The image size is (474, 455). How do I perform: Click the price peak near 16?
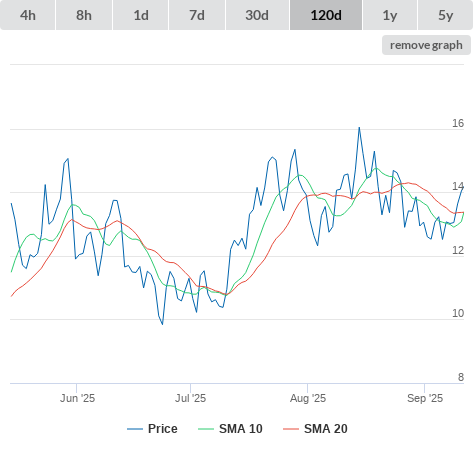pyautogui.click(x=359, y=128)
